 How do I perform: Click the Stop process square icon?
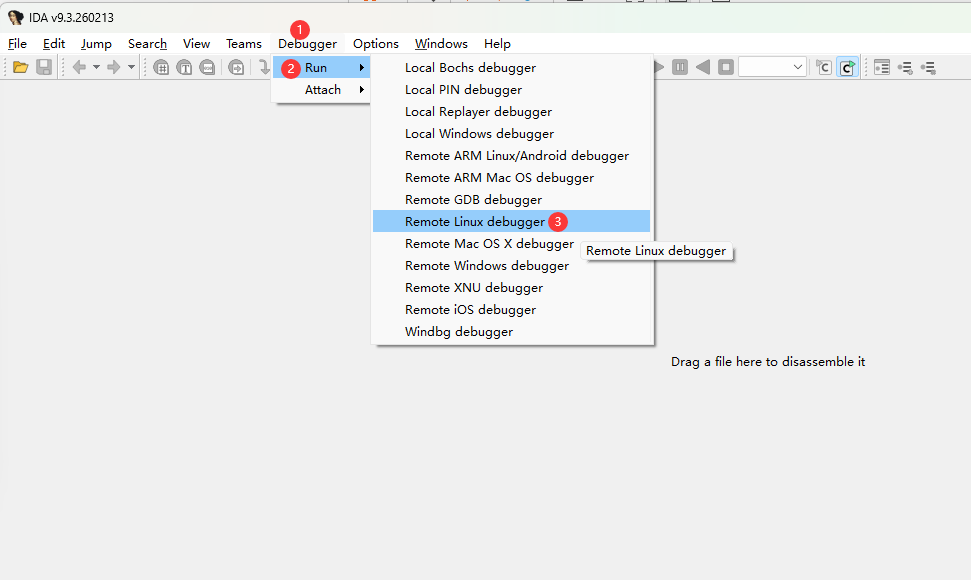pyautogui.click(x=726, y=67)
